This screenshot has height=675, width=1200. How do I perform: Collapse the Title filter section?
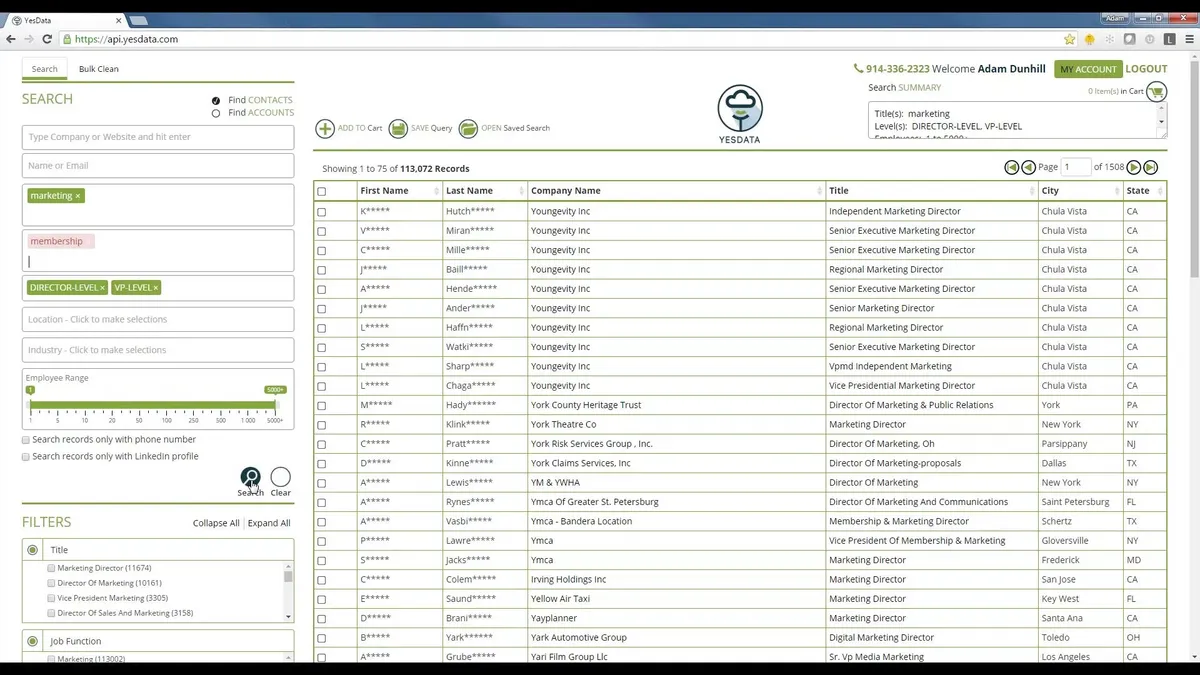tap(33, 550)
